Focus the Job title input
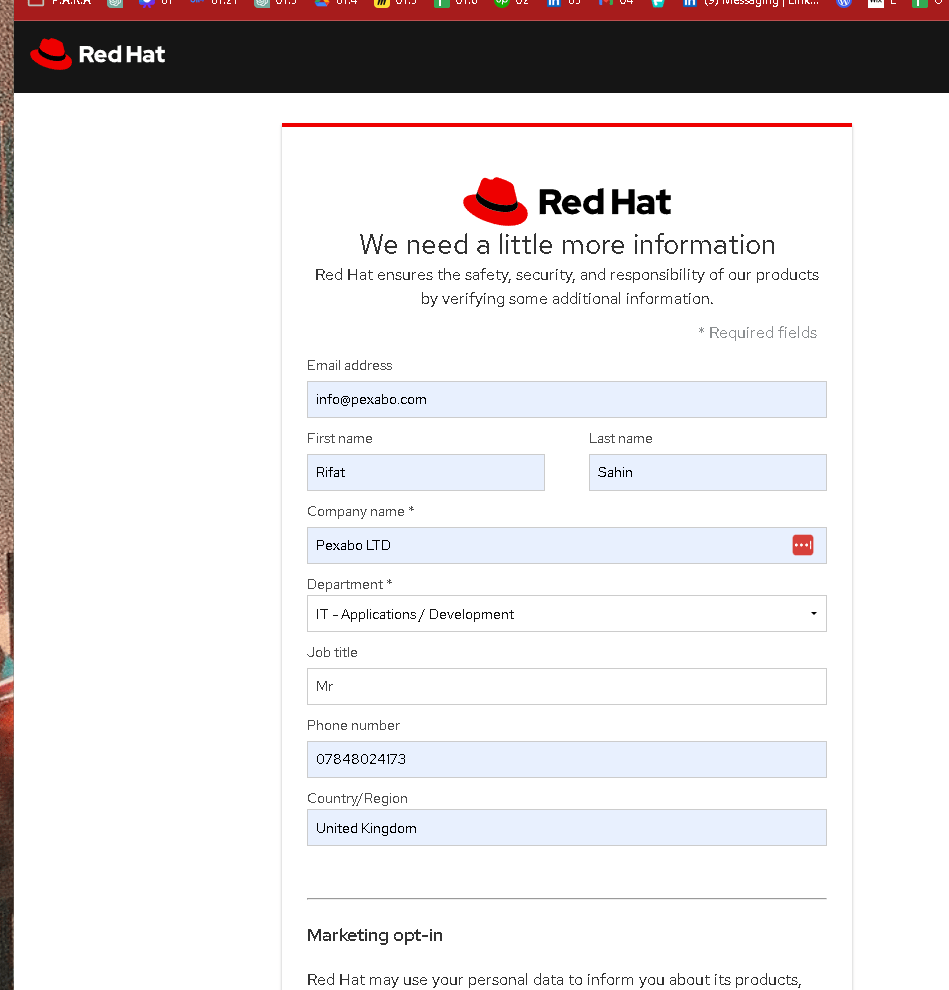 (x=566, y=686)
